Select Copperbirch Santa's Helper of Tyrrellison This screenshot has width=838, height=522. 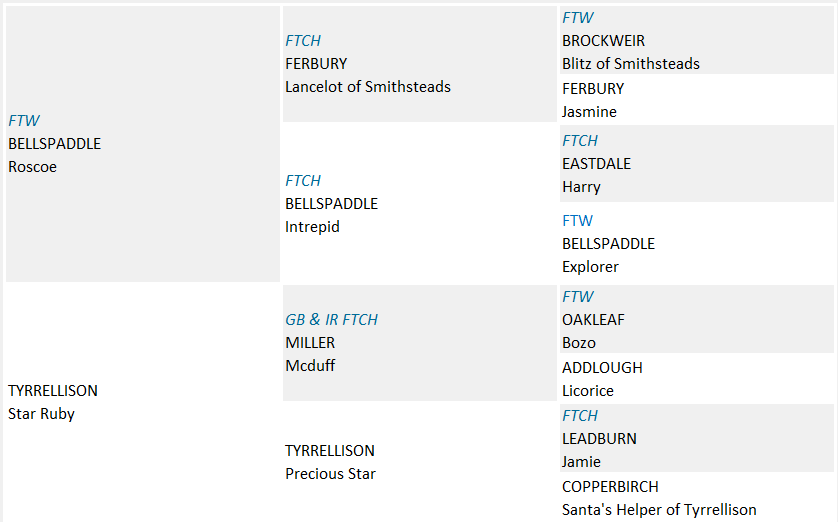point(659,498)
